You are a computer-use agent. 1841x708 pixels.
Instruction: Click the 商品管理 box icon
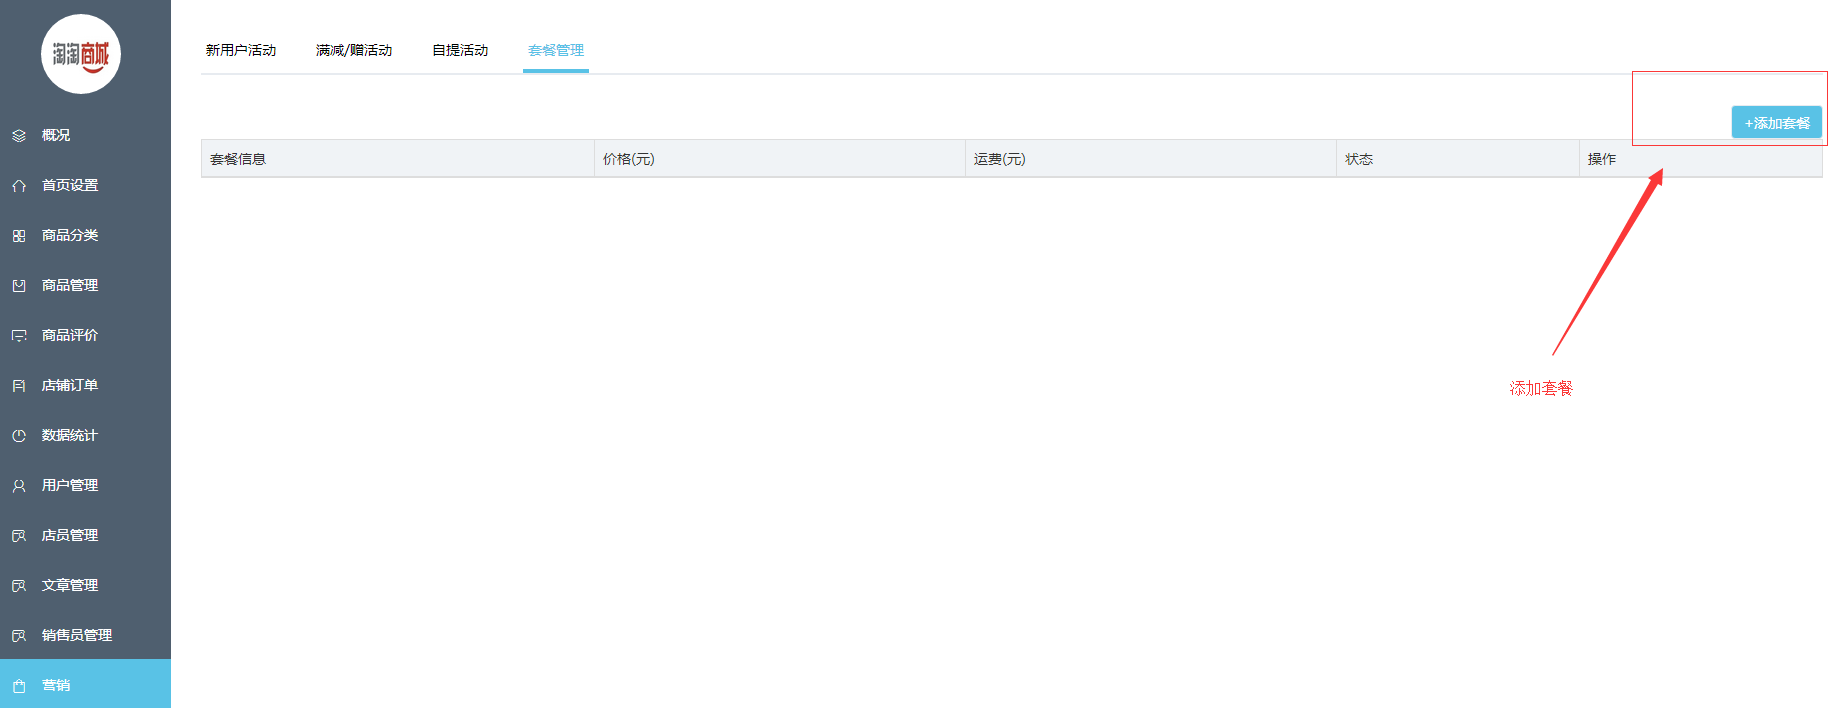[19, 285]
